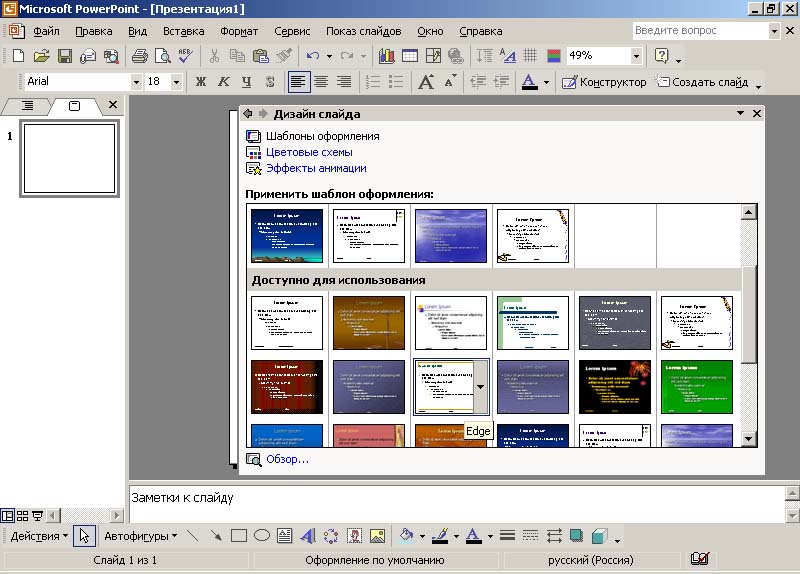Open the font size 18 dropdown
The image size is (800, 574).
pyautogui.click(x=176, y=82)
